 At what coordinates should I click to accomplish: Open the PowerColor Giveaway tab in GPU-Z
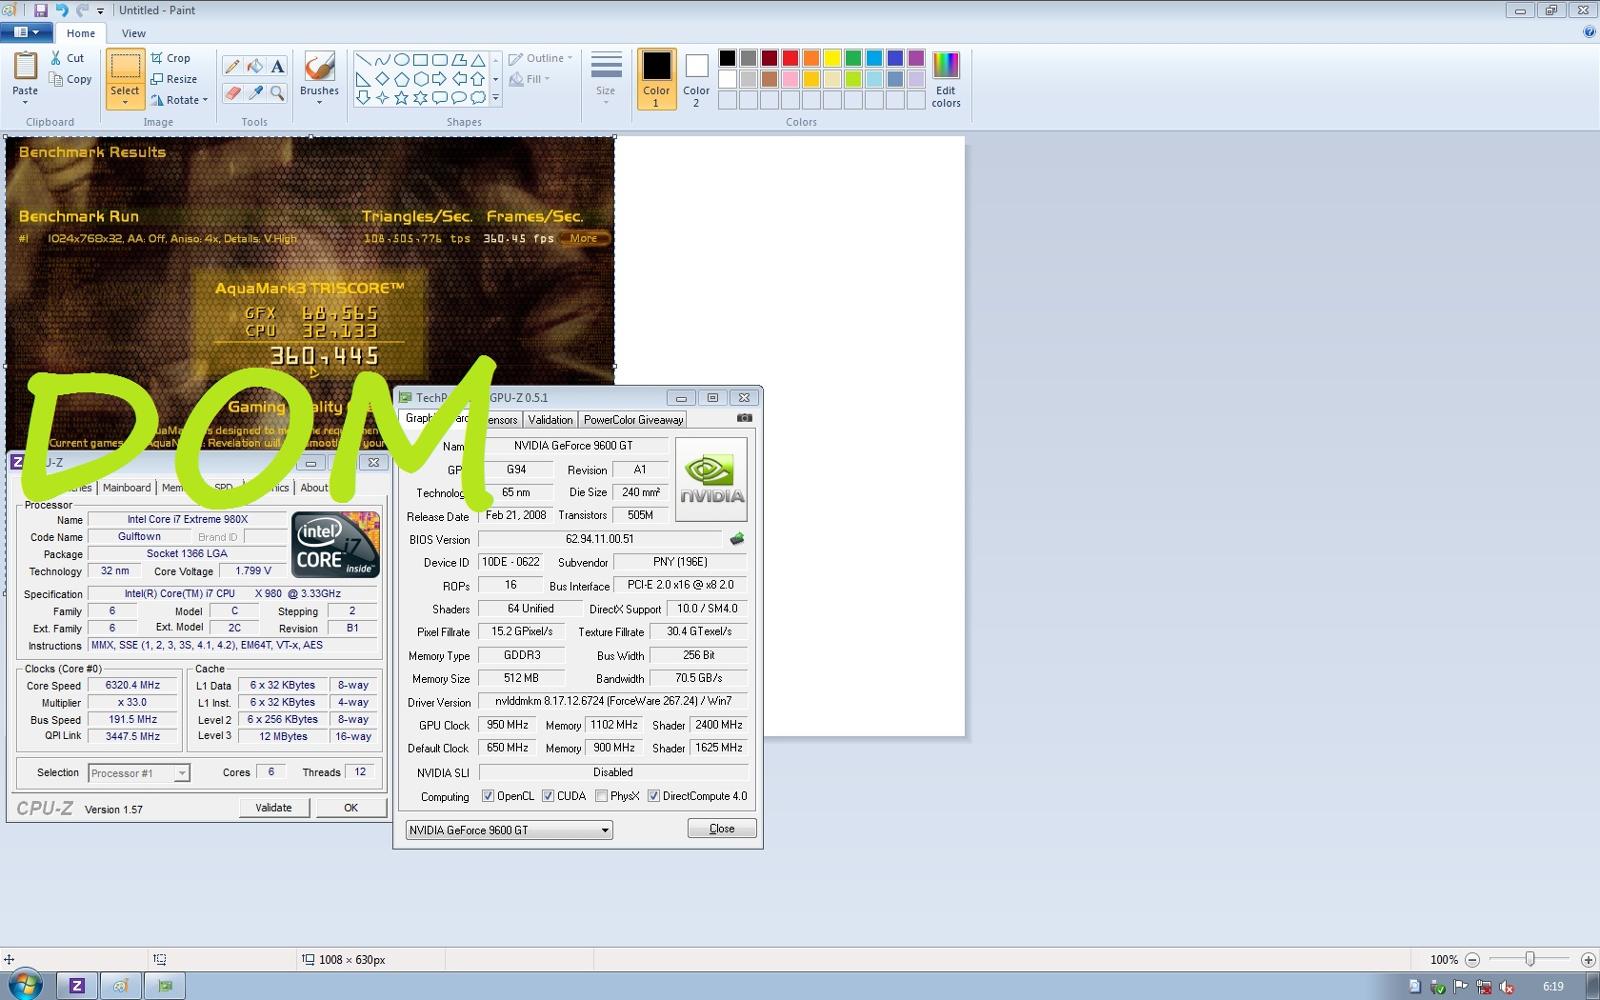coord(633,420)
